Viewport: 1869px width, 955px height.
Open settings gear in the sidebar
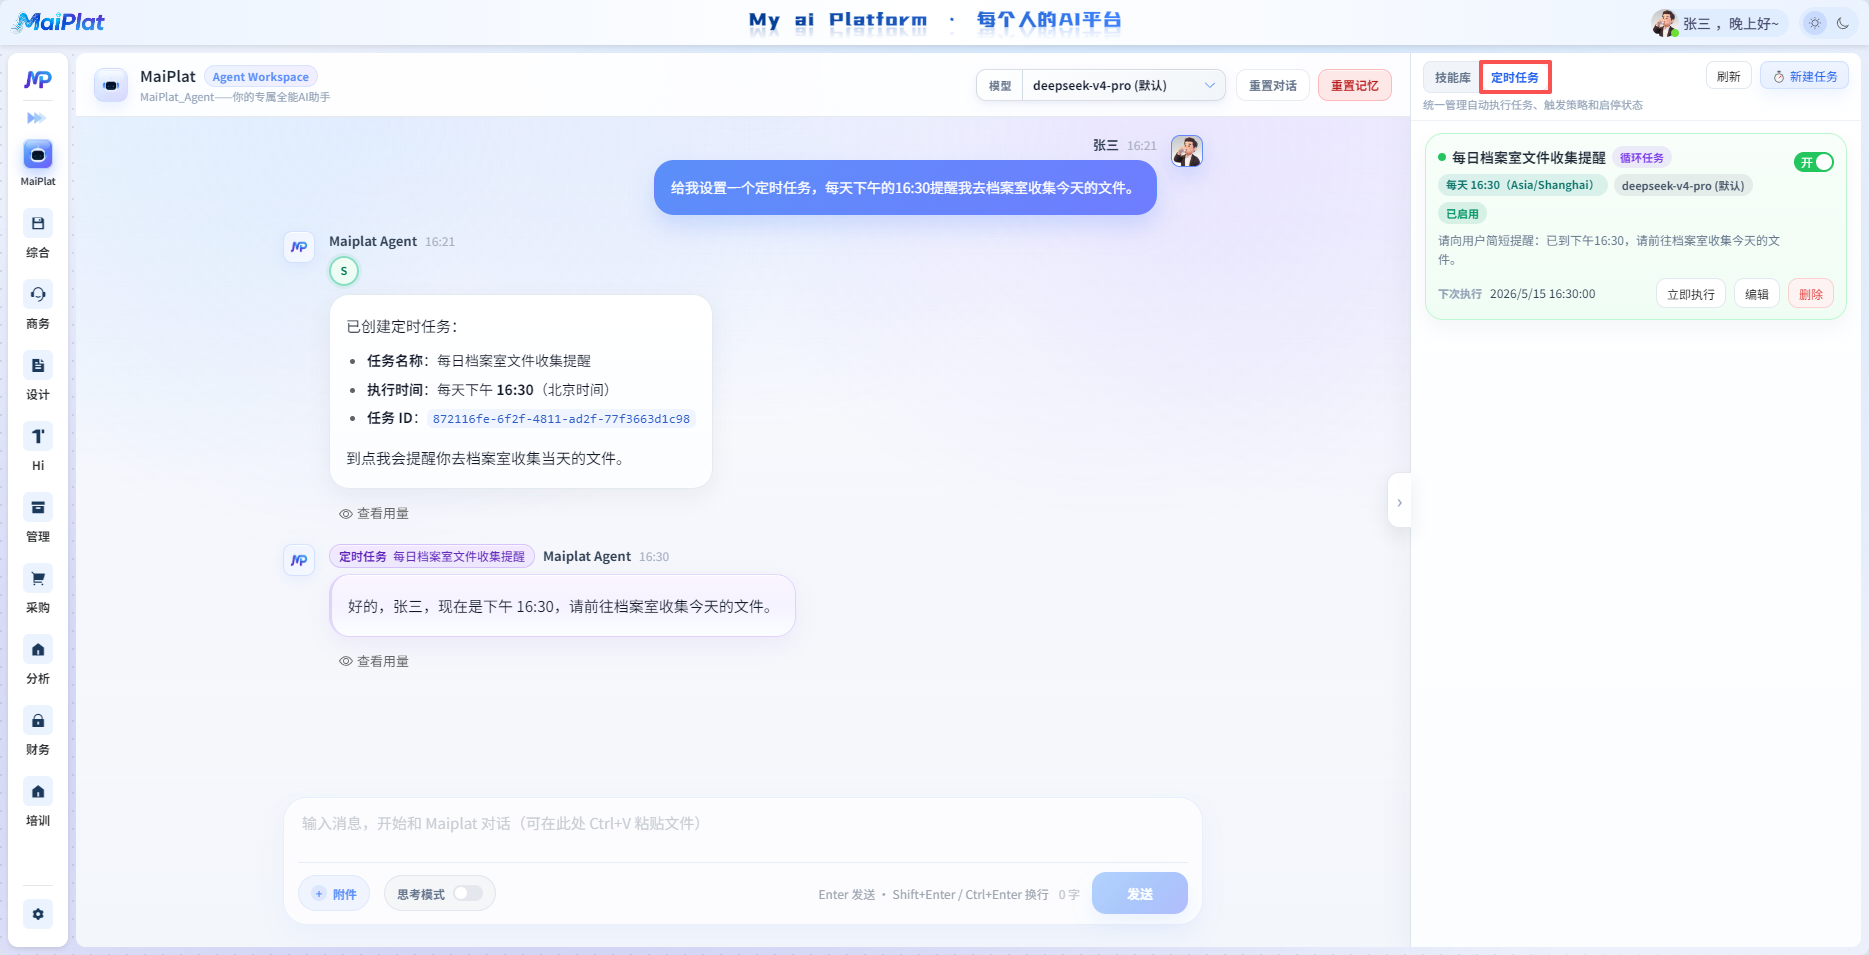(38, 914)
